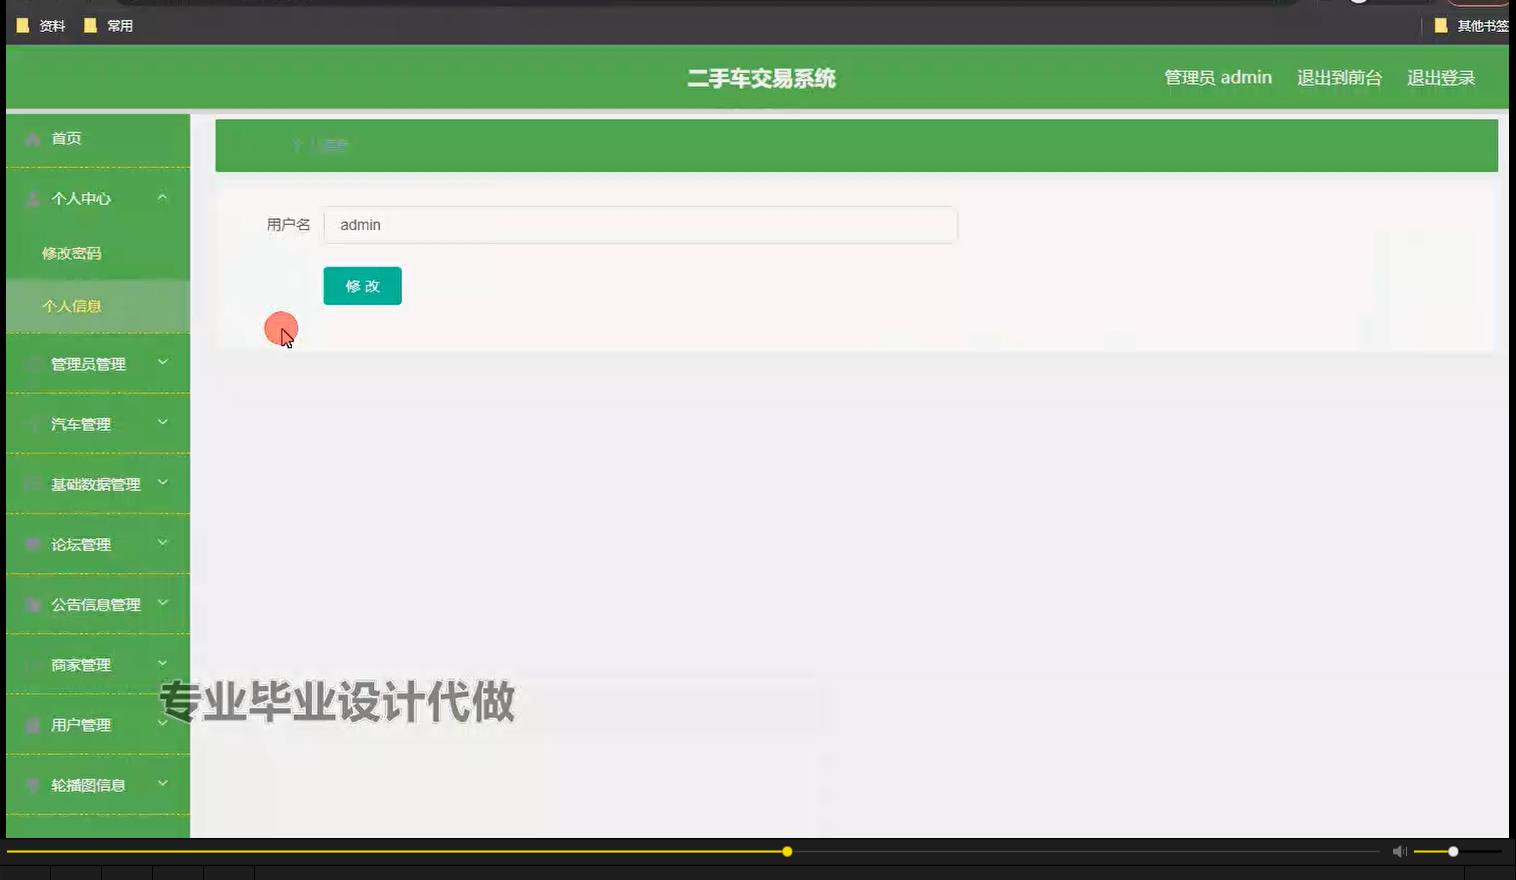1516x880 pixels.
Task: Click the 退出到前台 link
Action: pyautogui.click(x=1339, y=77)
